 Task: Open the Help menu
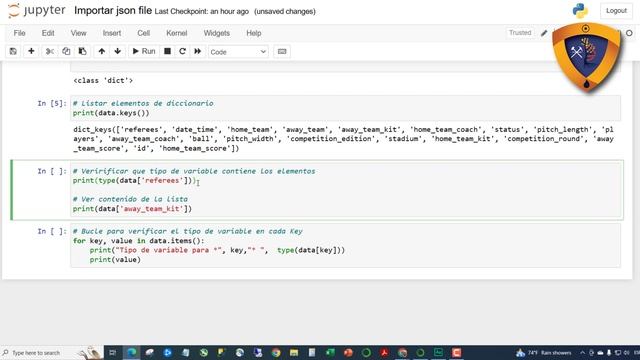[253, 33]
